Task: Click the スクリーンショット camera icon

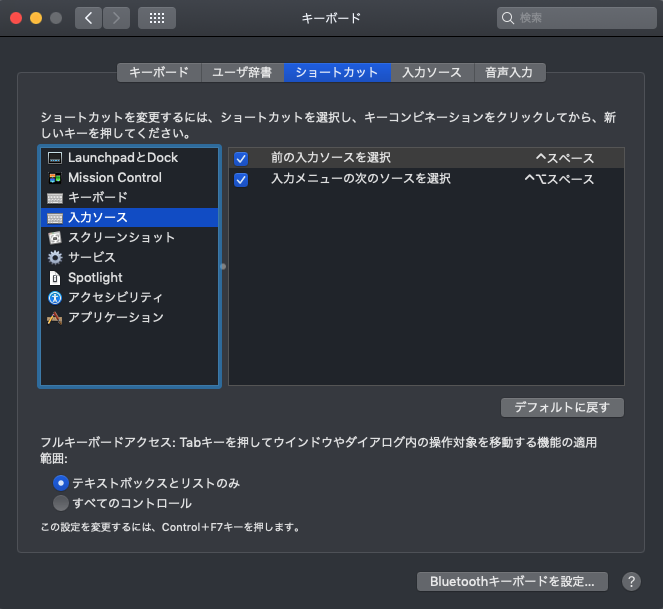Action: (x=55, y=238)
